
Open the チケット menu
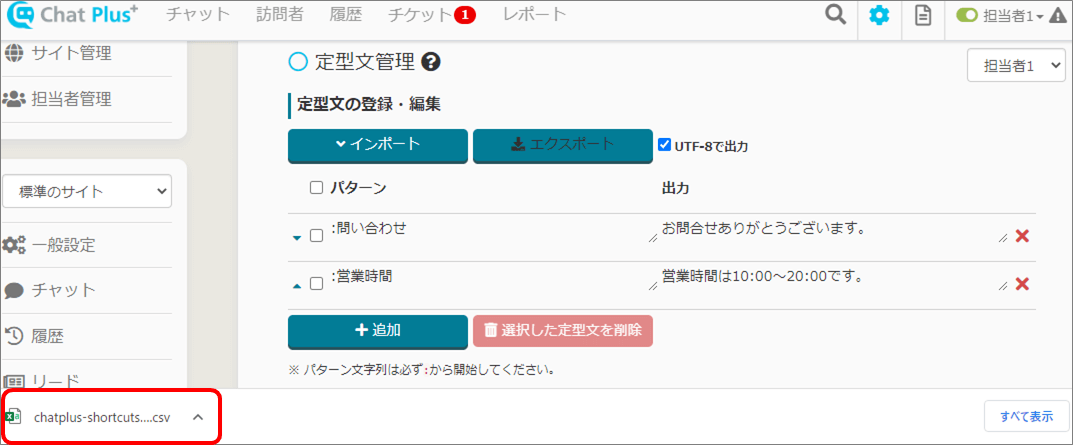click(419, 15)
